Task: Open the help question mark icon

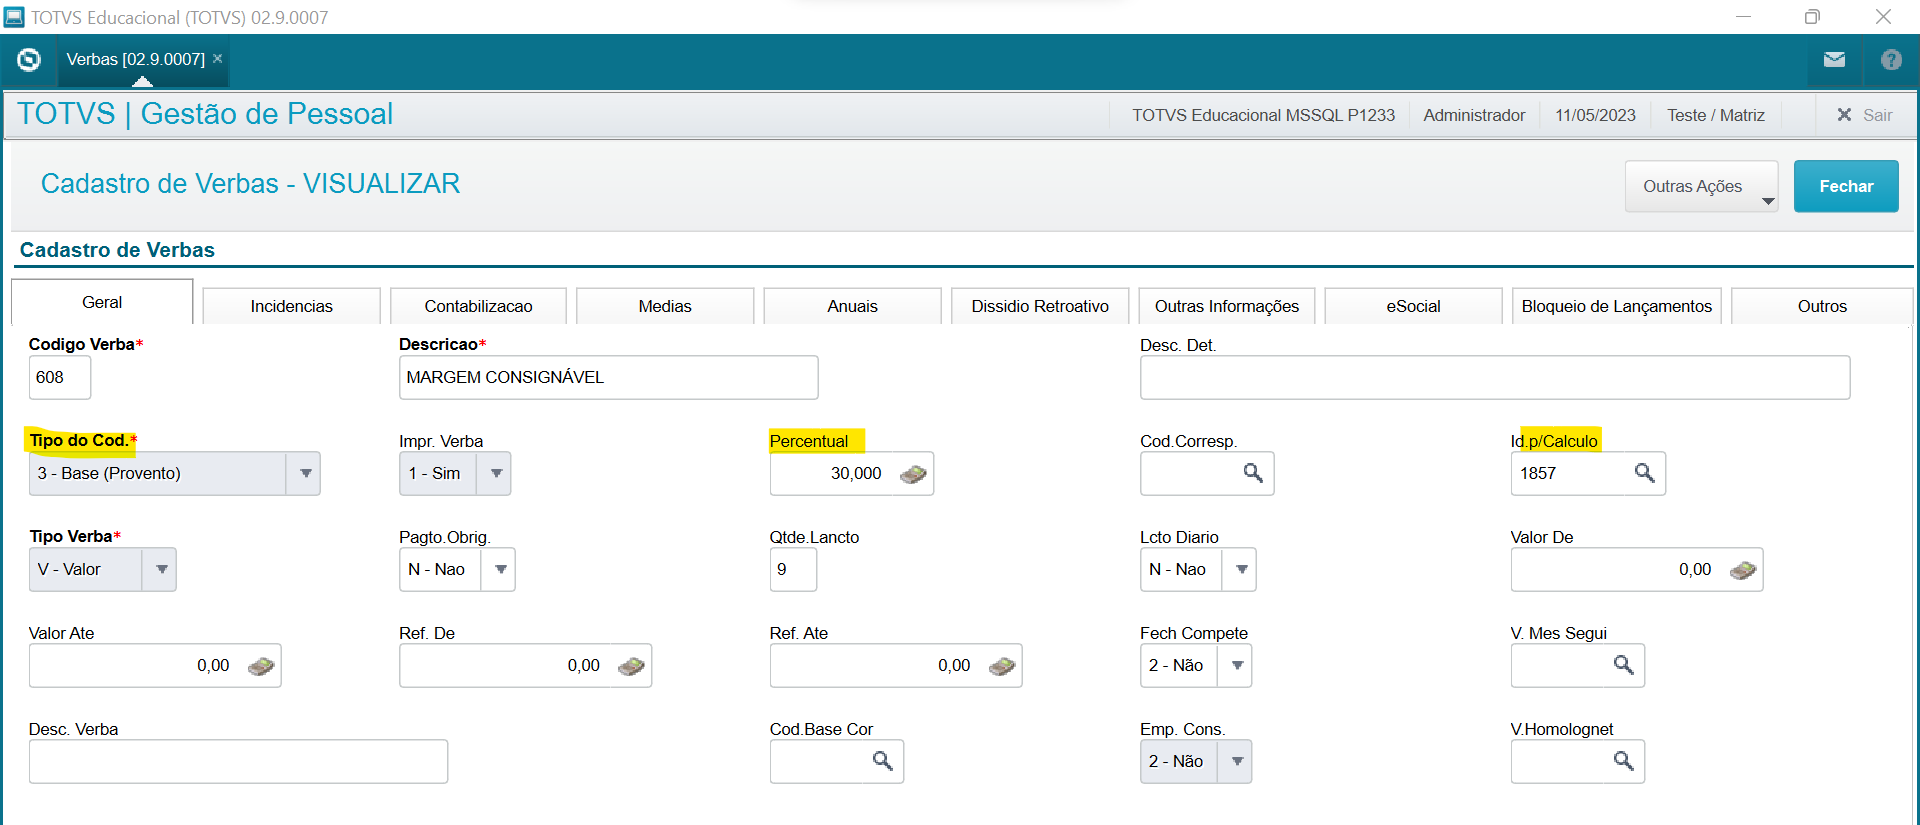Action: pyautogui.click(x=1891, y=60)
